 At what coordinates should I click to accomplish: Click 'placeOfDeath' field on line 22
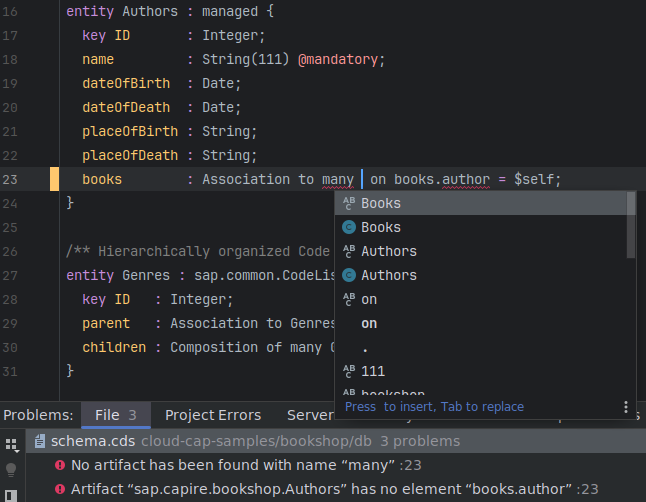(x=130, y=155)
